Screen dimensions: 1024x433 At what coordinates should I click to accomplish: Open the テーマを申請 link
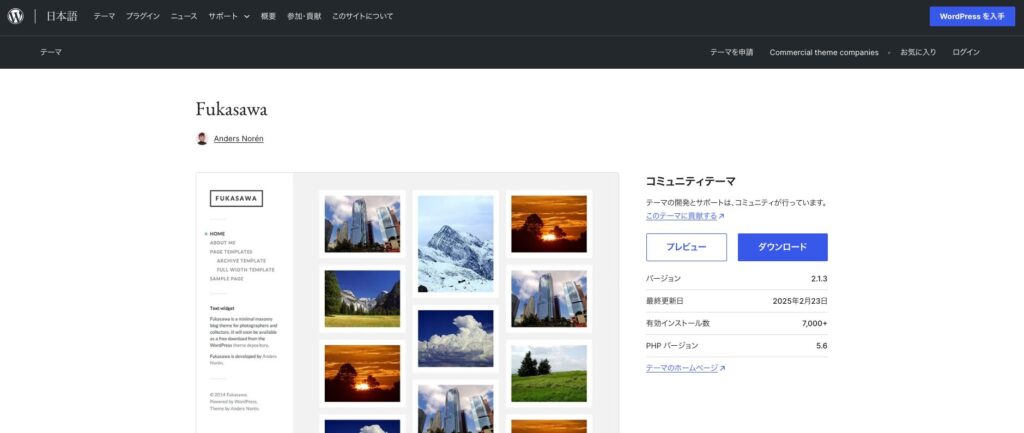click(731, 52)
